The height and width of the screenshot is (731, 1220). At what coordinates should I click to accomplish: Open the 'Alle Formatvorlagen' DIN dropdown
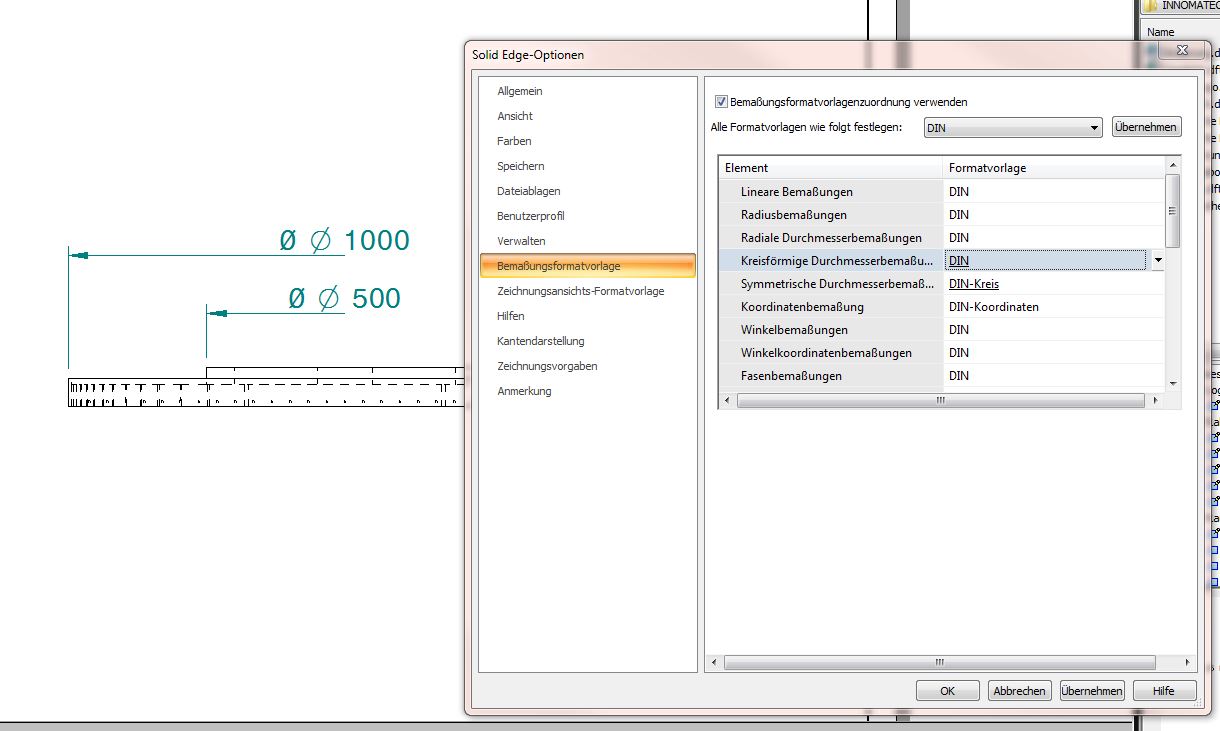(1012, 128)
